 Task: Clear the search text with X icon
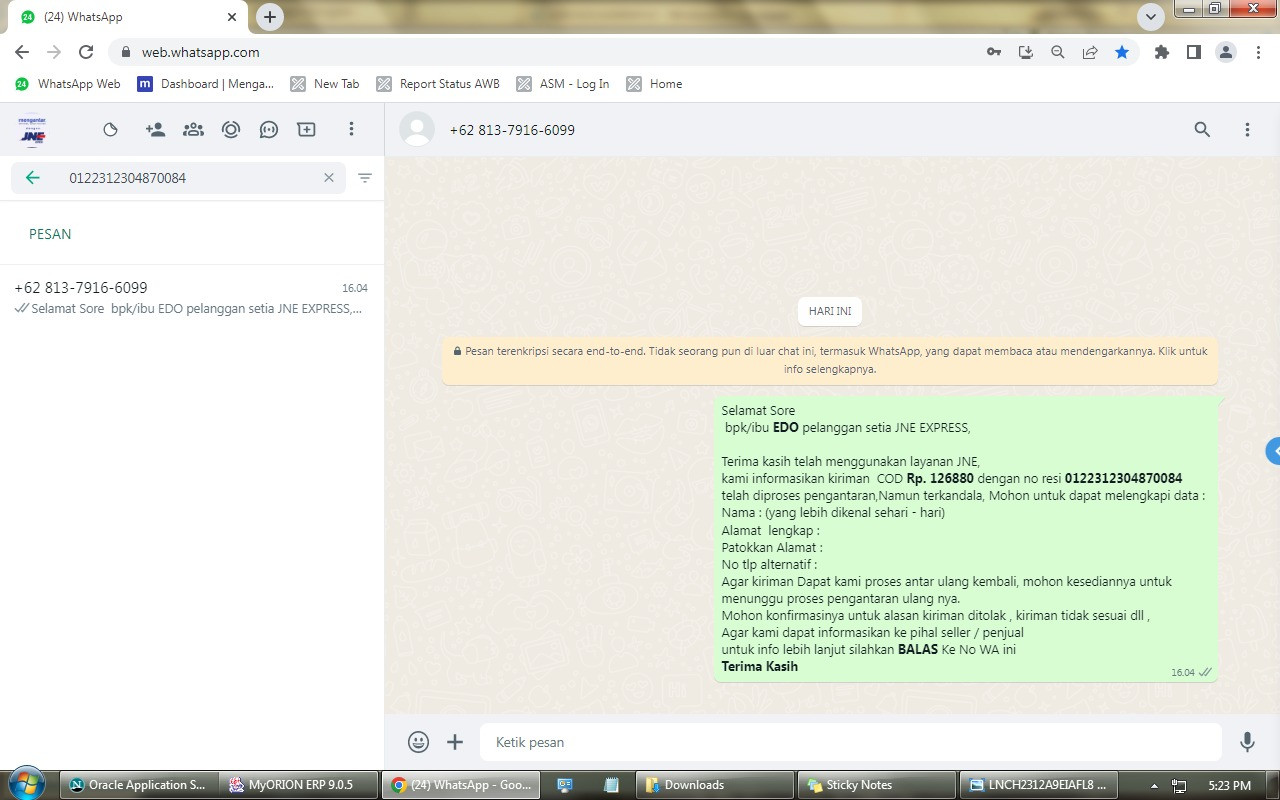329,178
